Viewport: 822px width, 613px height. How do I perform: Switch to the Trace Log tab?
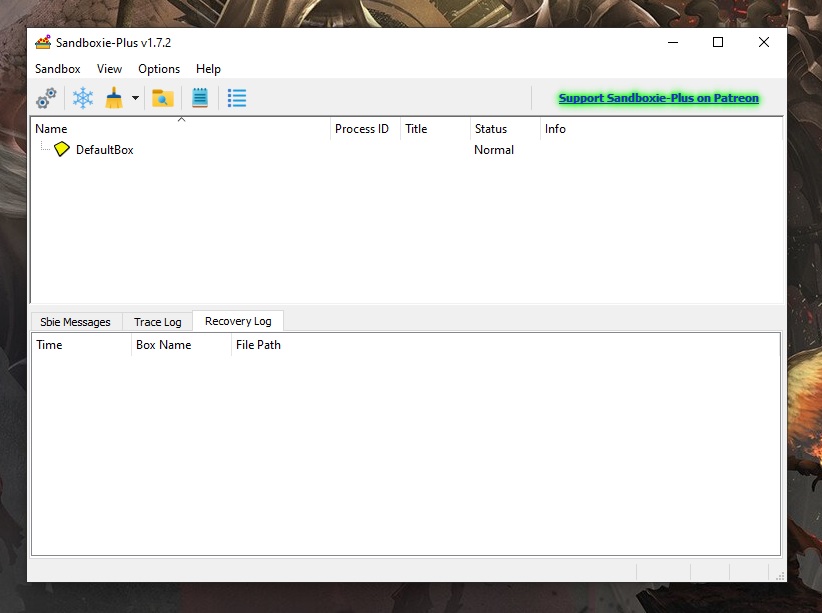[x=157, y=322]
